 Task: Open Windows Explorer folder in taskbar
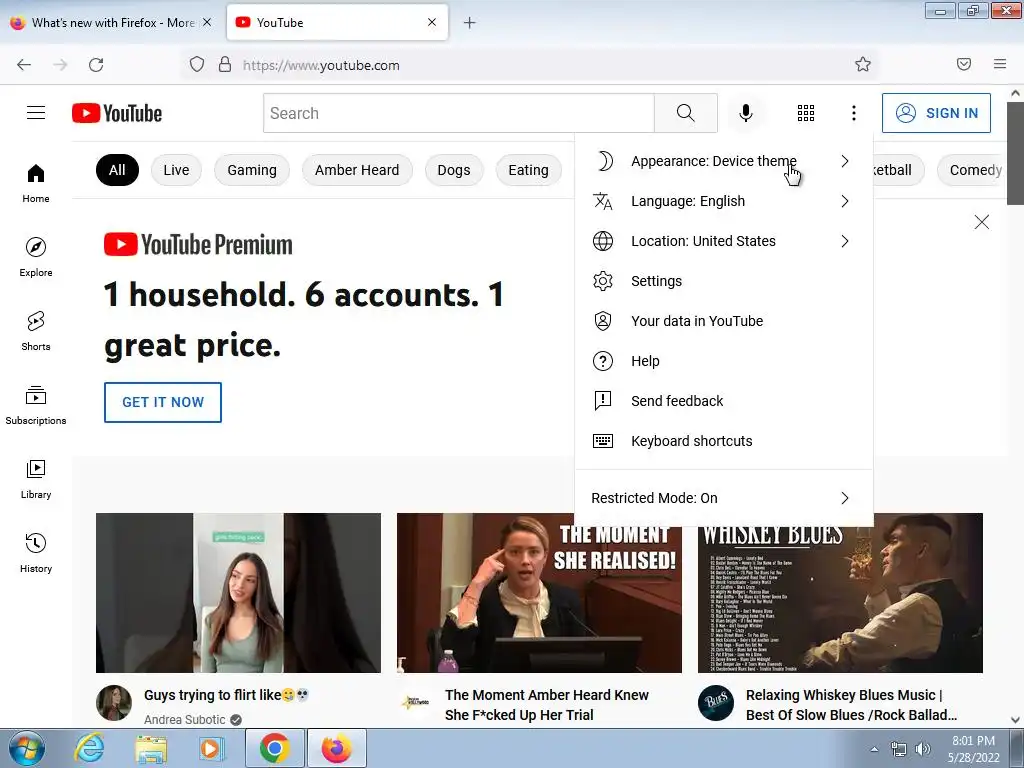pos(151,748)
